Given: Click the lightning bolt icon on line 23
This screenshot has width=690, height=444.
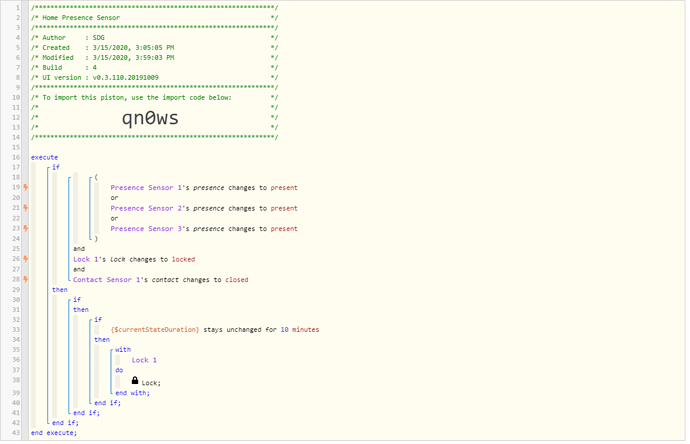Looking at the screenshot, I should 26,228.
